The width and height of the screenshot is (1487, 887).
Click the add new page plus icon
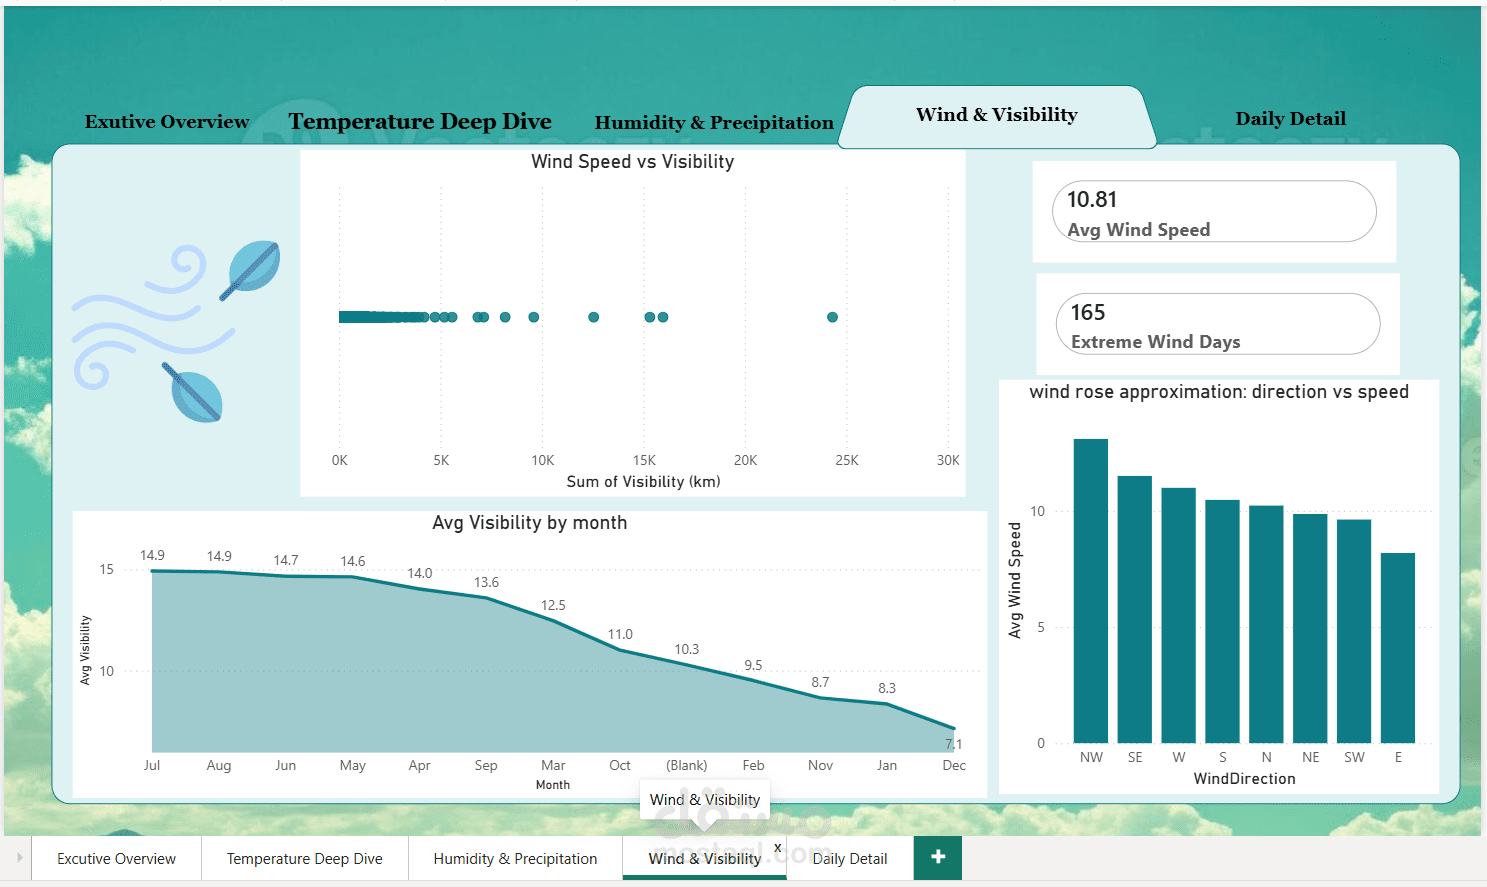[x=938, y=858]
